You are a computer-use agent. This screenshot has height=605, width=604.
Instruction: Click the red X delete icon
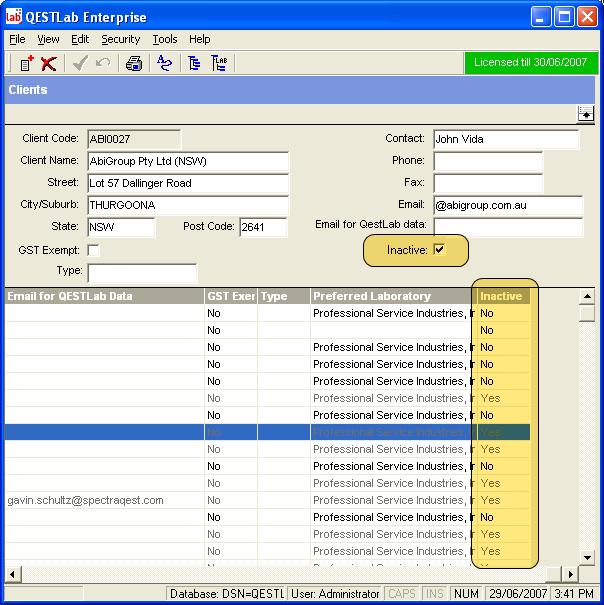[48, 64]
